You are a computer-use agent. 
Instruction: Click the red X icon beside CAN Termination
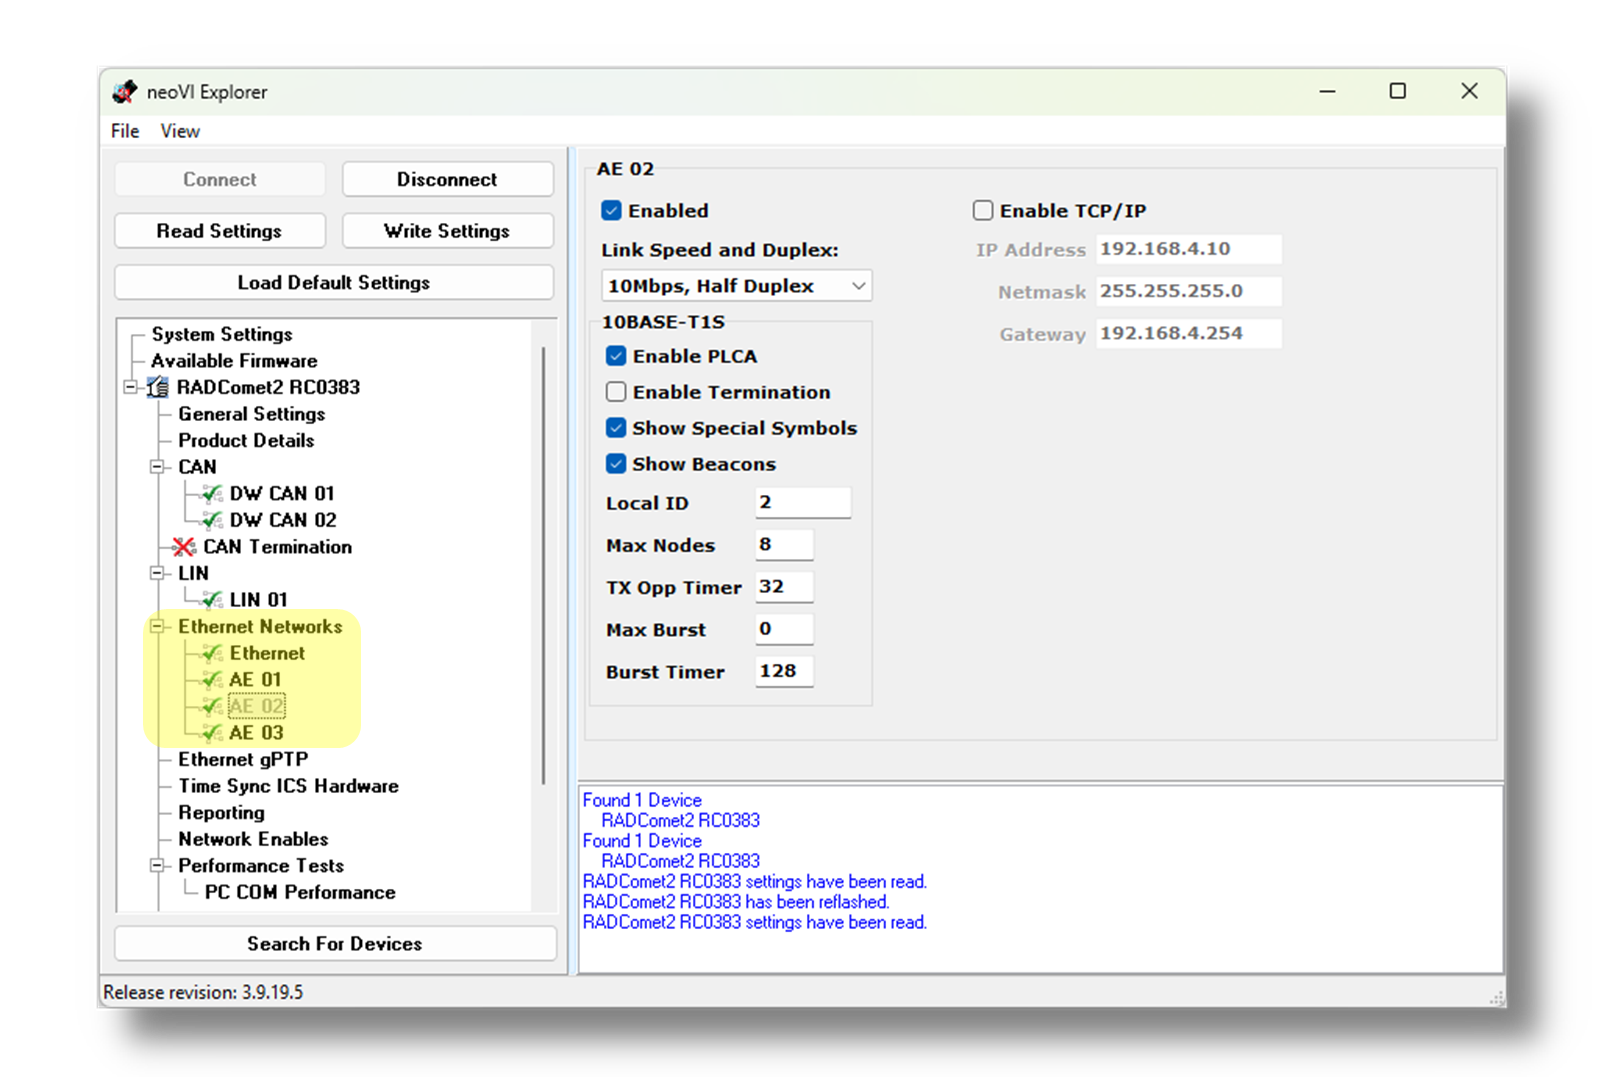184,547
